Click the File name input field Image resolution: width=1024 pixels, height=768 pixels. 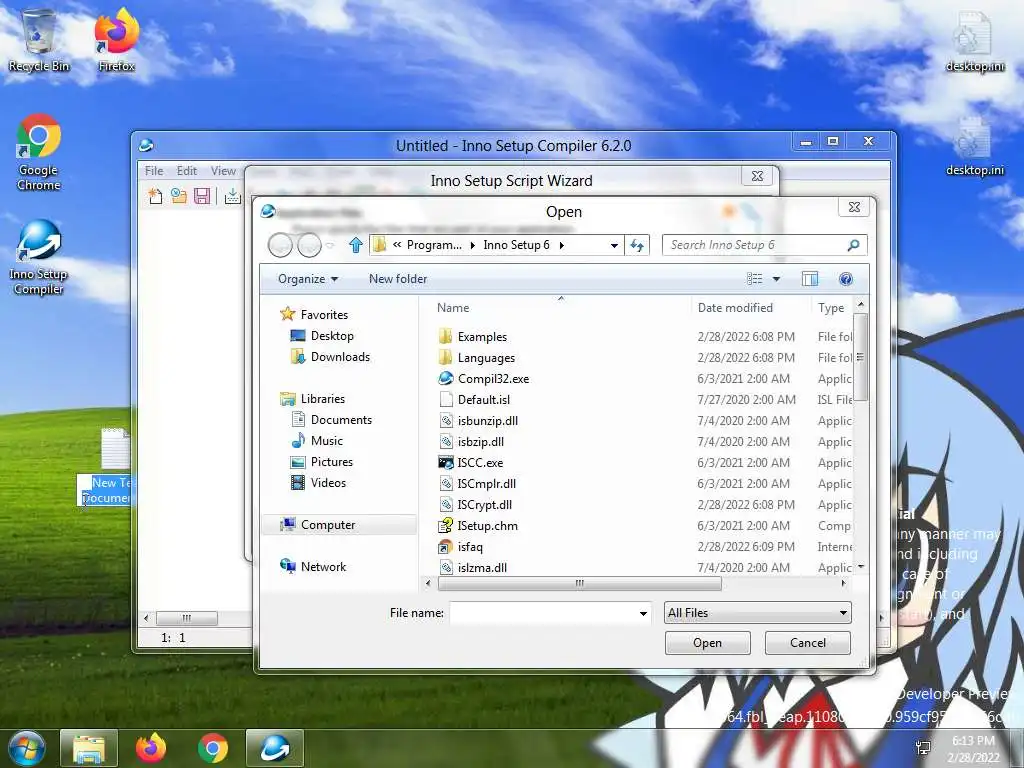click(543, 613)
